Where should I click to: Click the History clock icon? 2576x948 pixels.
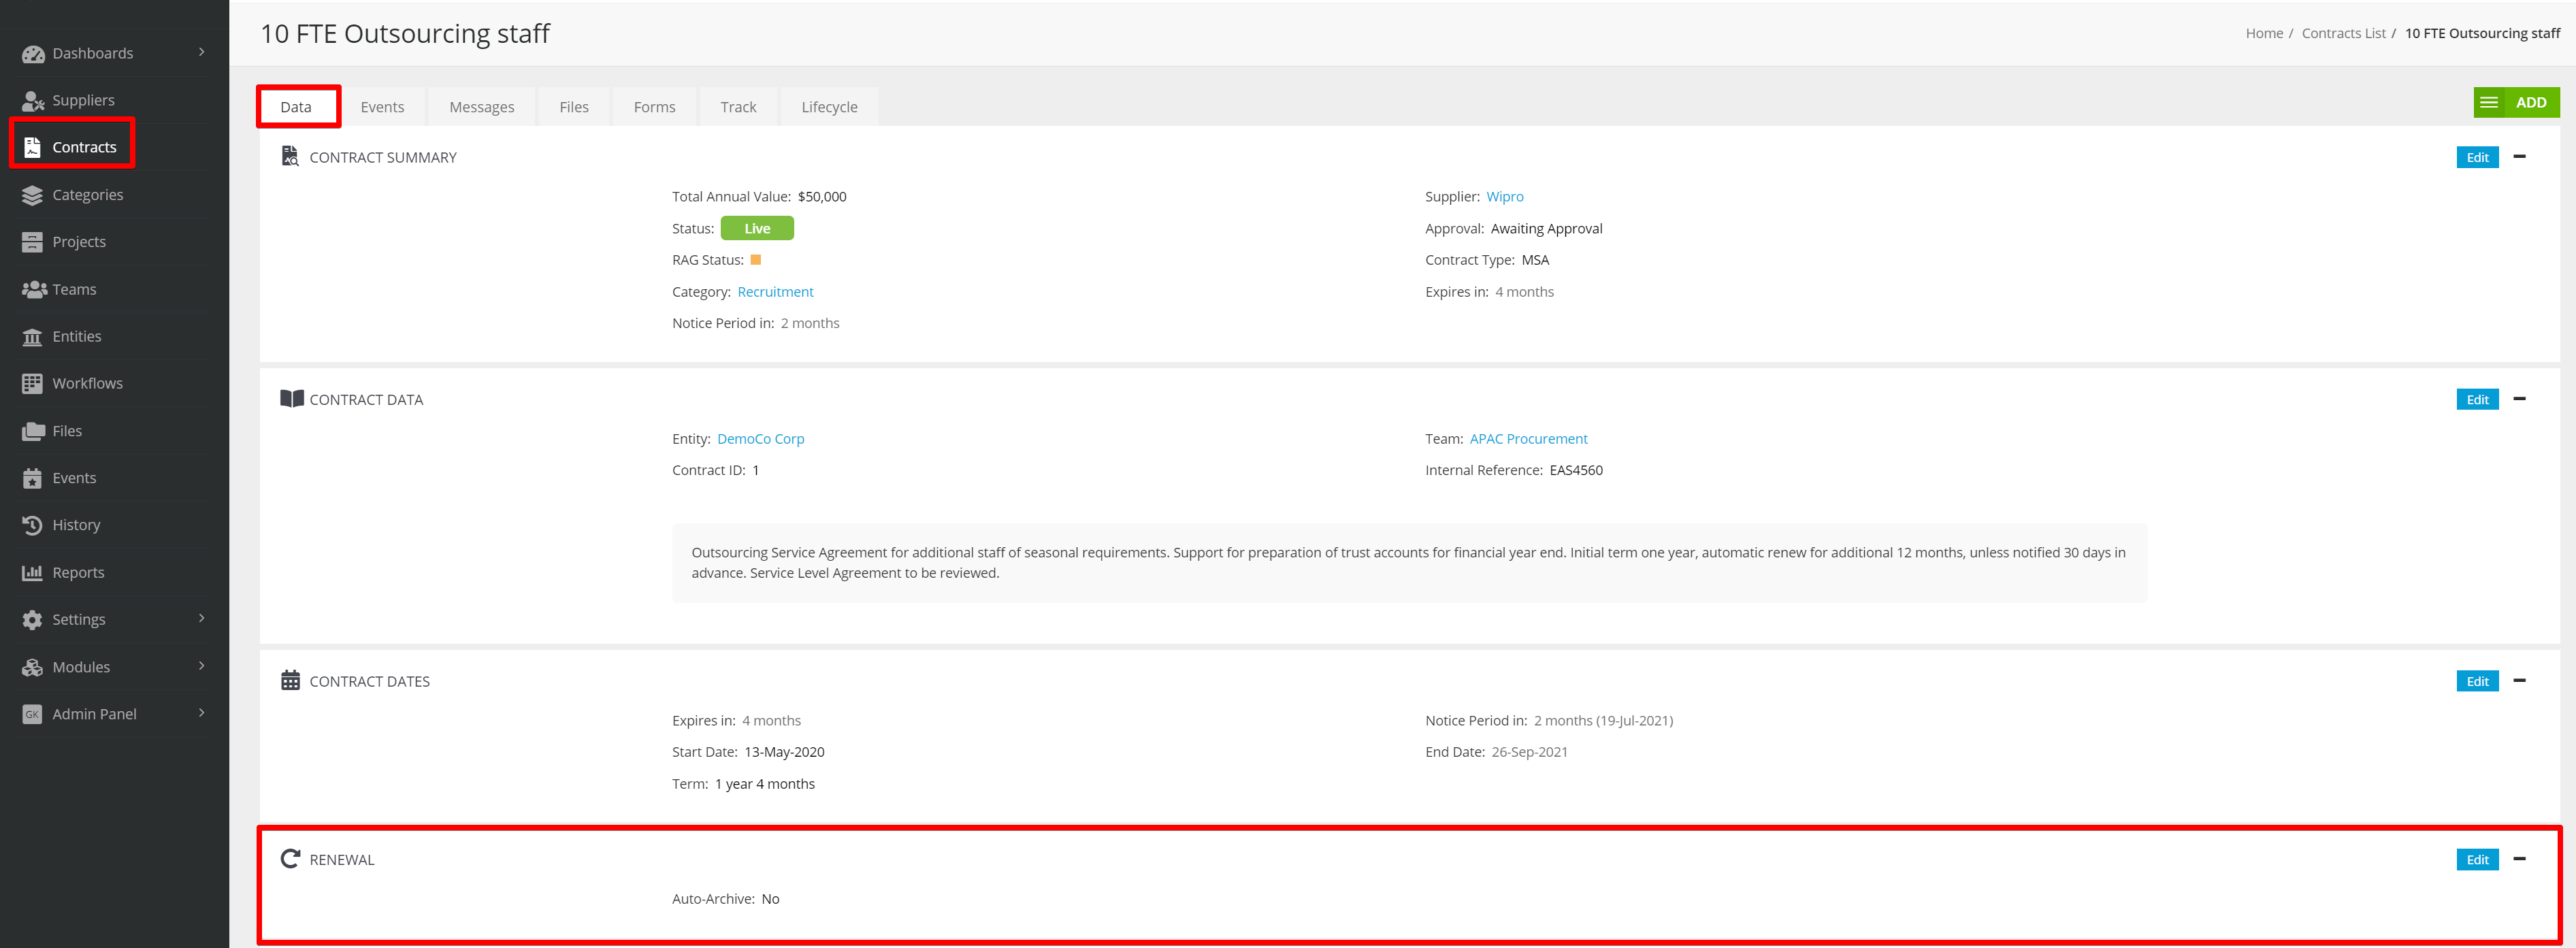point(33,525)
